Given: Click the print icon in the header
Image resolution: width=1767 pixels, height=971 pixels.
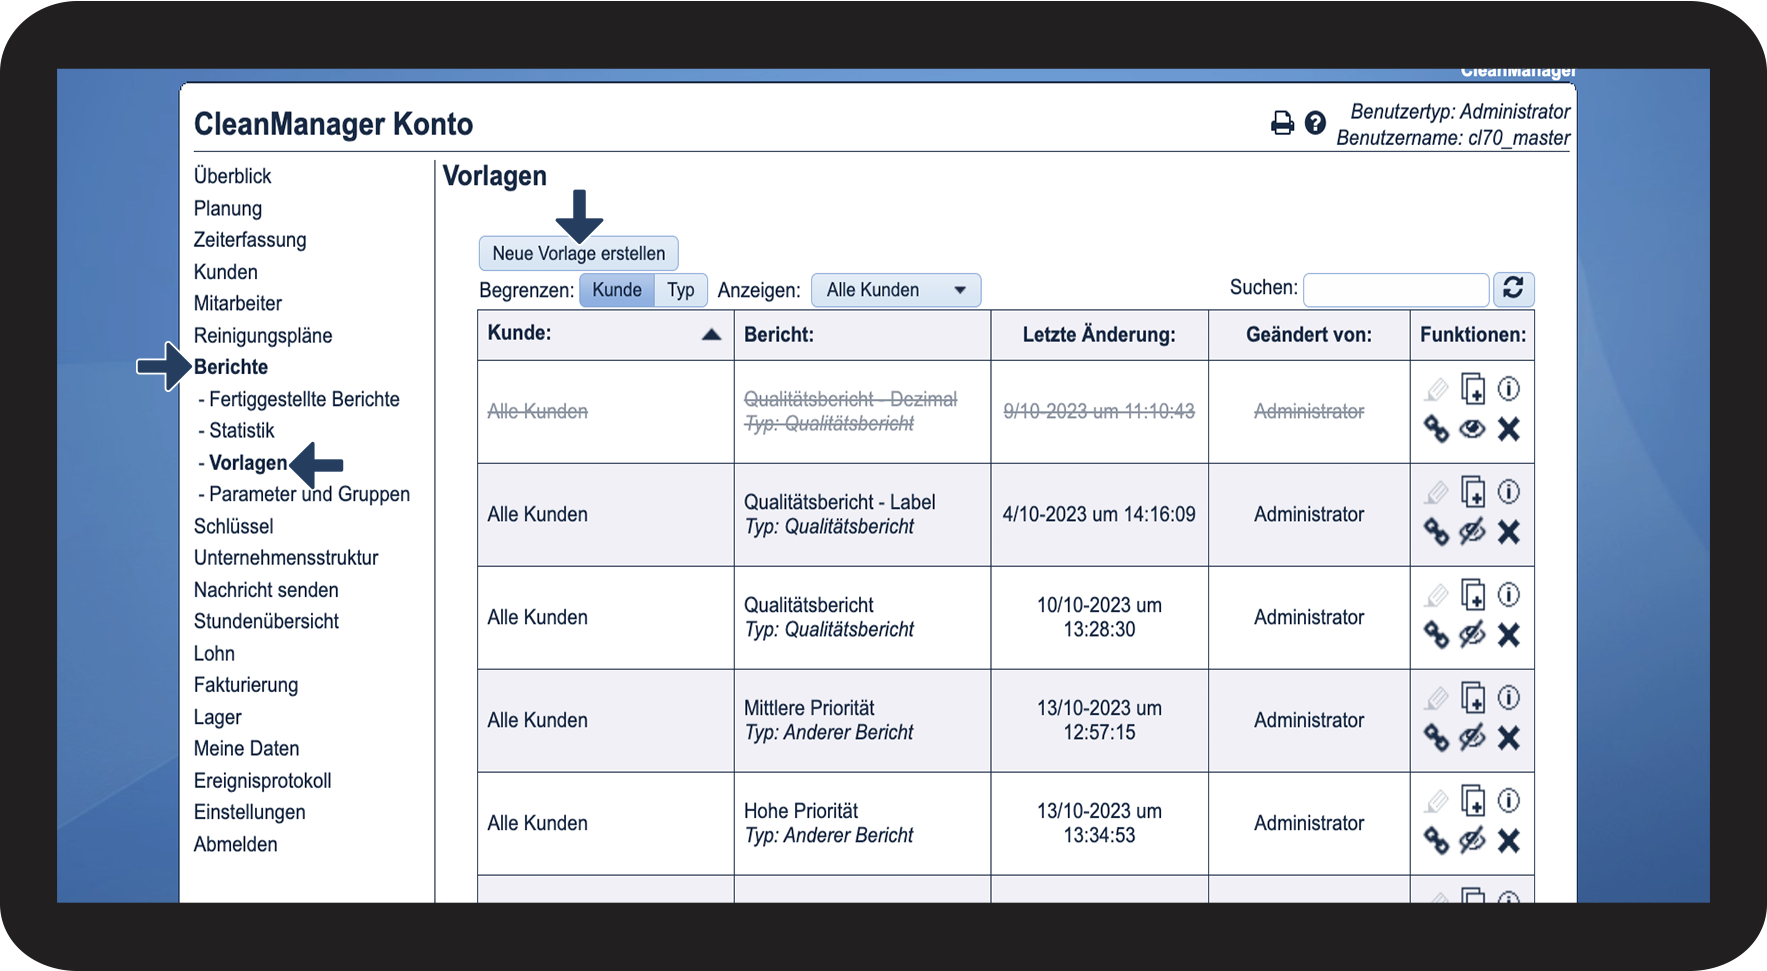Looking at the screenshot, I should coord(1281,123).
